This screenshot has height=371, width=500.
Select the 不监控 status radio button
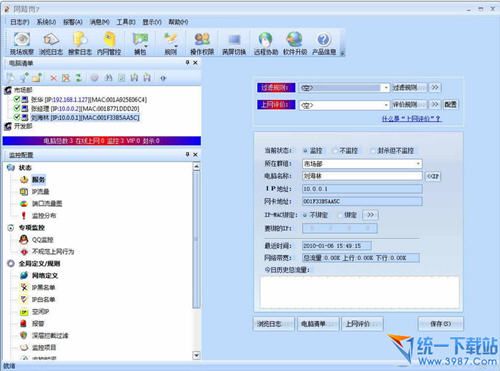click(x=335, y=151)
